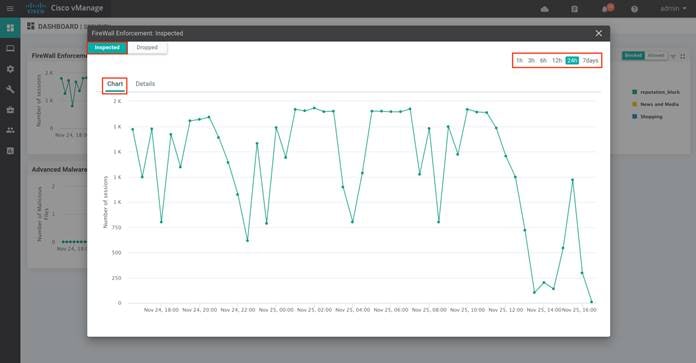The height and width of the screenshot is (363, 696).
Task: Open the Monitor screen icon in the sidebar
Action: pos(10,48)
